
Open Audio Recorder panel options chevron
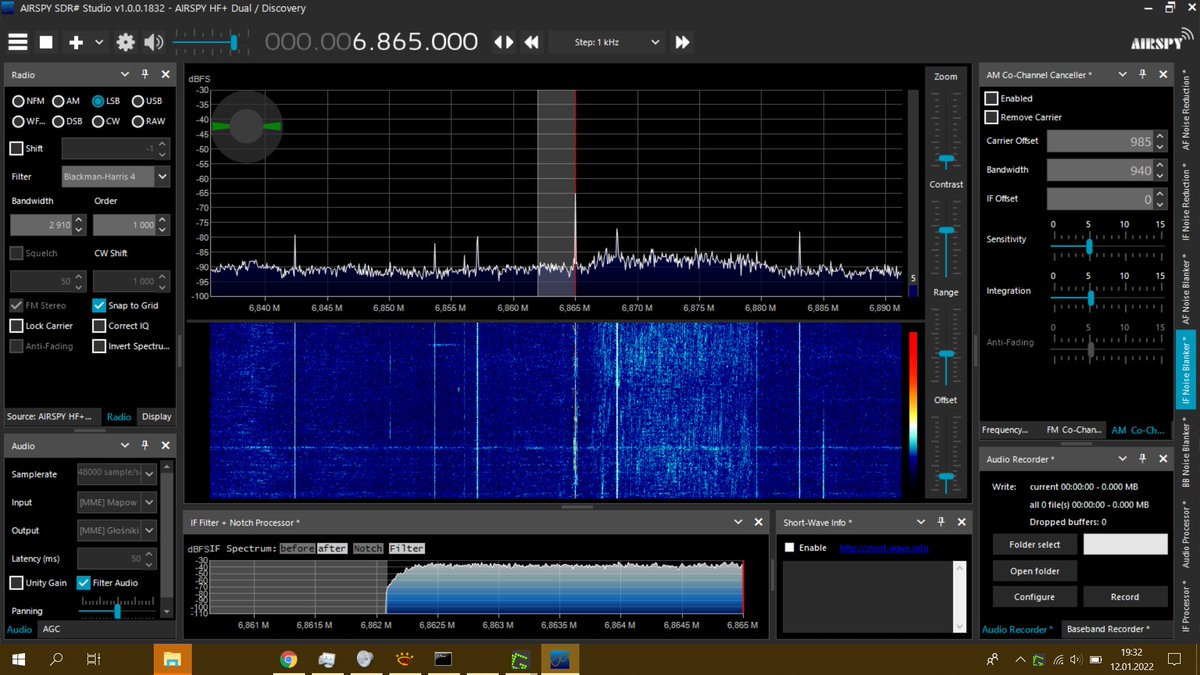1122,459
